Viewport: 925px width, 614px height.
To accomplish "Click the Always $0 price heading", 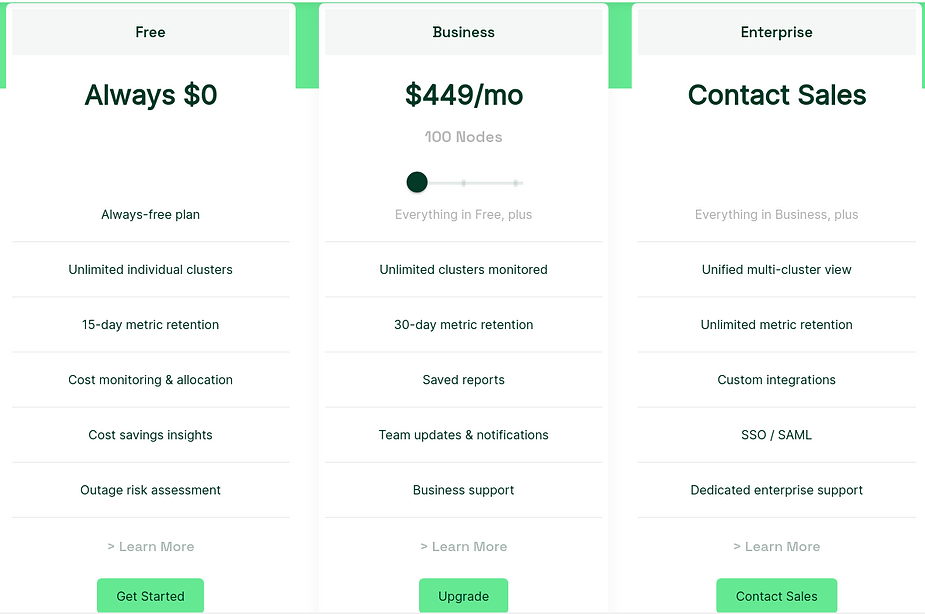I will tap(151, 95).
